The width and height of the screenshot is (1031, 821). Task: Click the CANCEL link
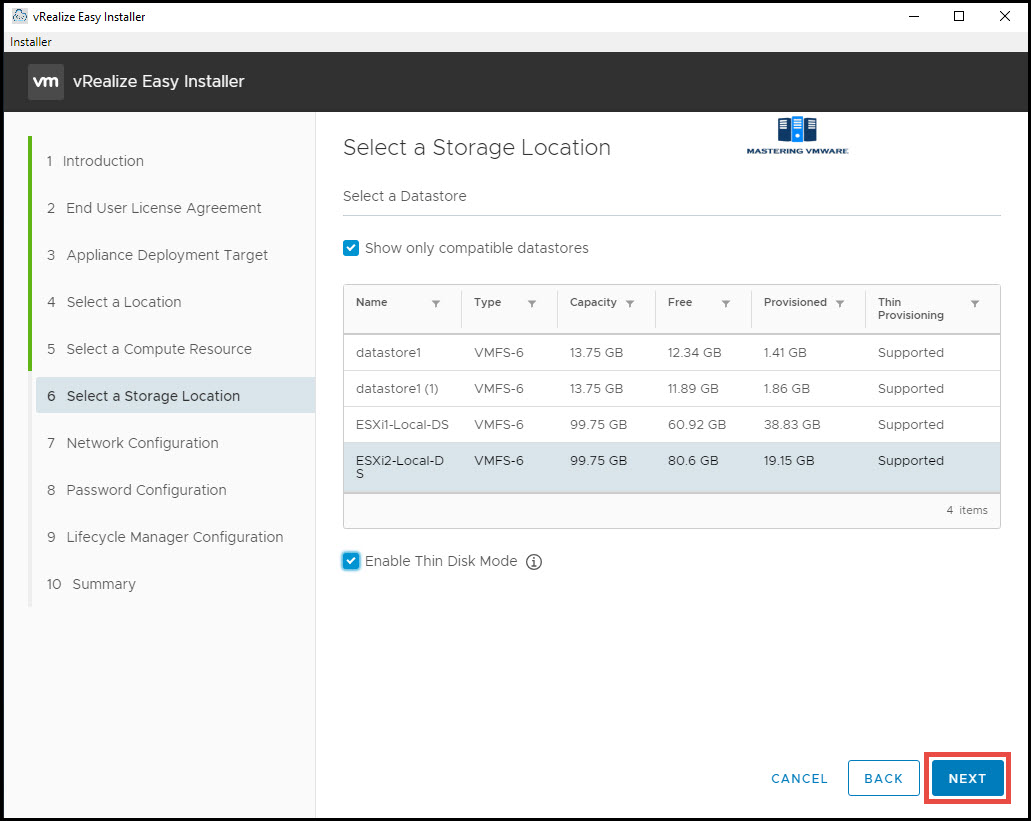pos(798,778)
